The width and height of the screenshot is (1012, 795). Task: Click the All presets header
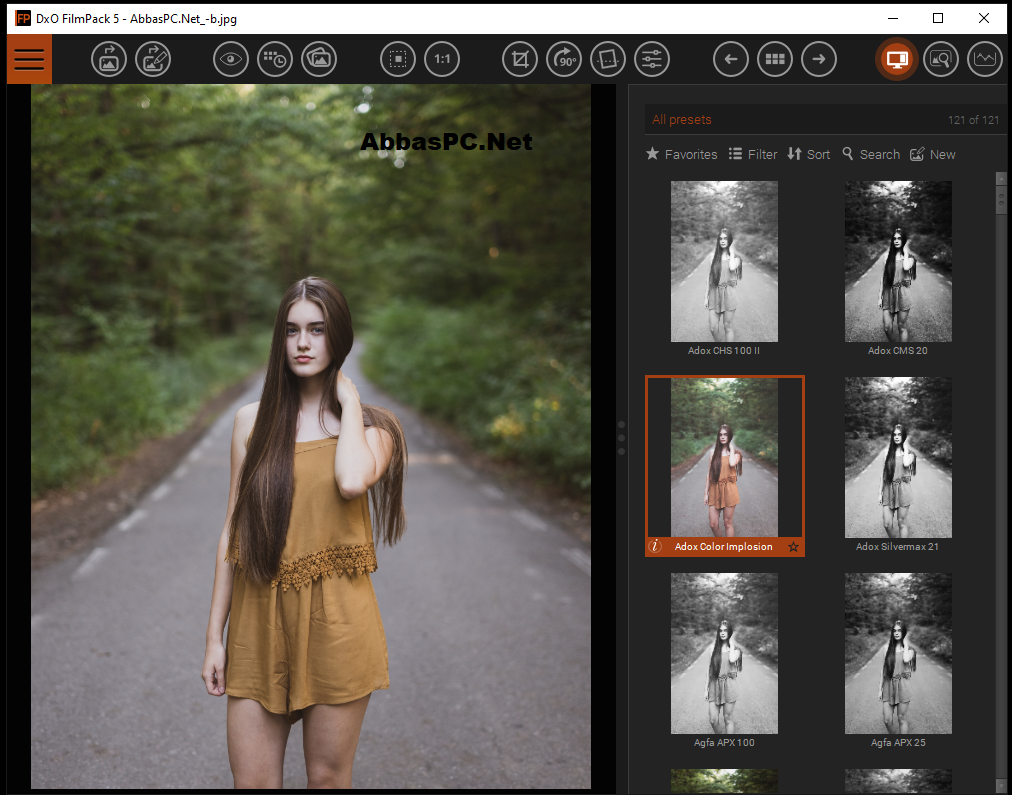click(x=682, y=120)
